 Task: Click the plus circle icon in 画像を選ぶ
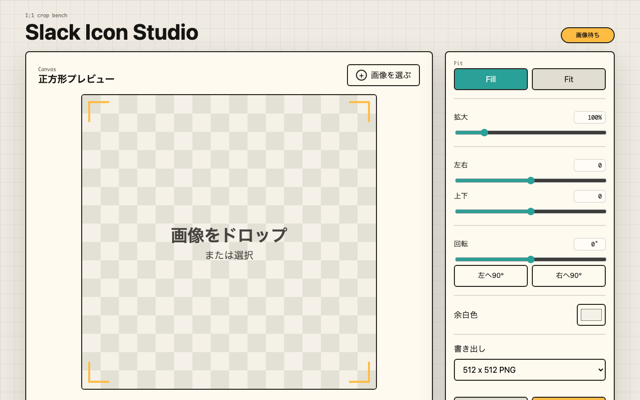[x=361, y=75]
